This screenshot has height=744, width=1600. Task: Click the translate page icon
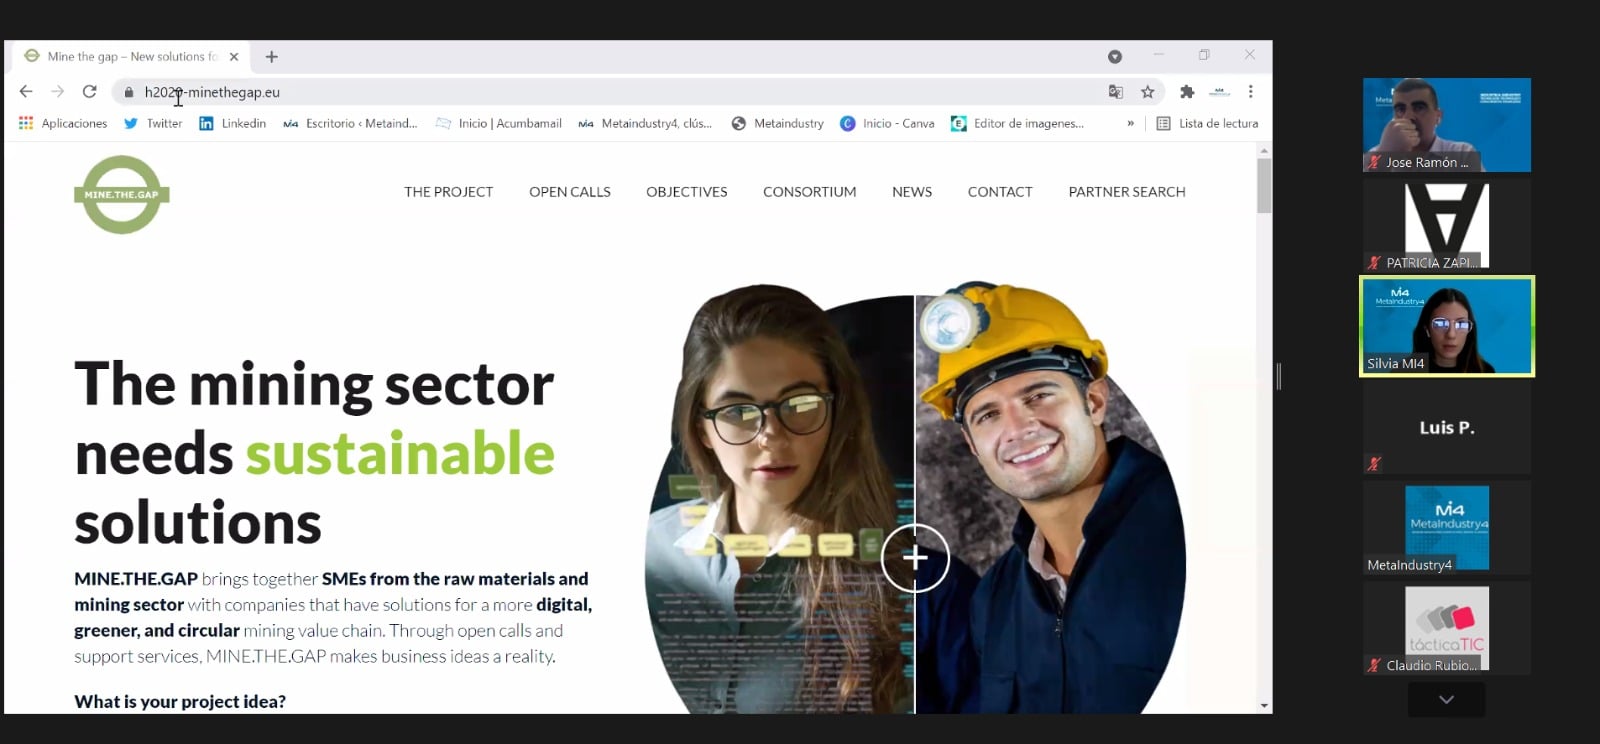pyautogui.click(x=1116, y=92)
